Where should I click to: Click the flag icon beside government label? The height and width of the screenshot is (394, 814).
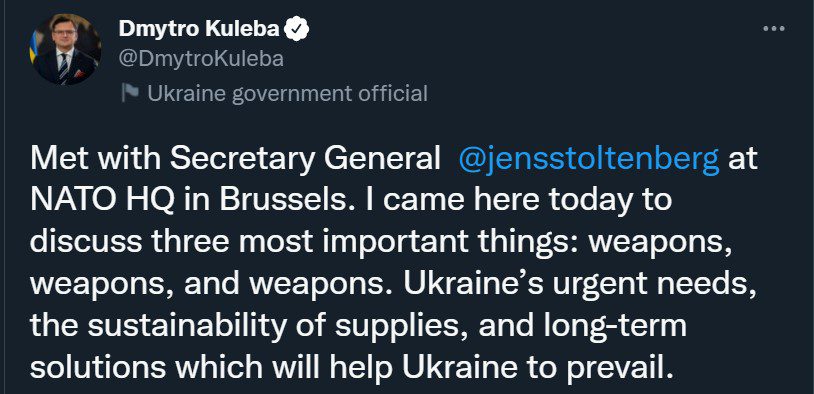point(130,93)
